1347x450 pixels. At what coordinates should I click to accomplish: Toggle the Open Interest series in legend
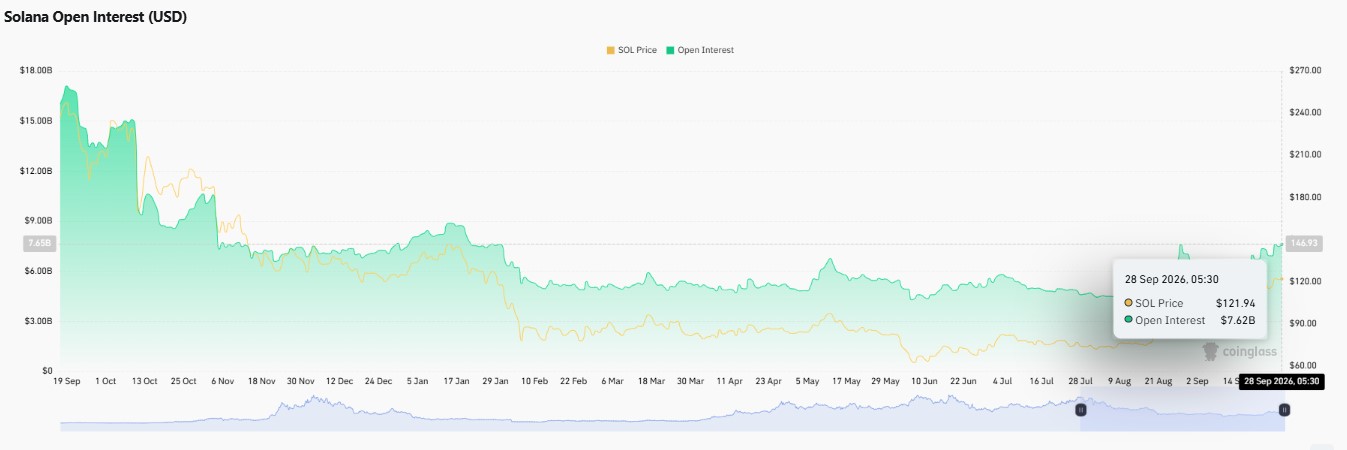700,50
